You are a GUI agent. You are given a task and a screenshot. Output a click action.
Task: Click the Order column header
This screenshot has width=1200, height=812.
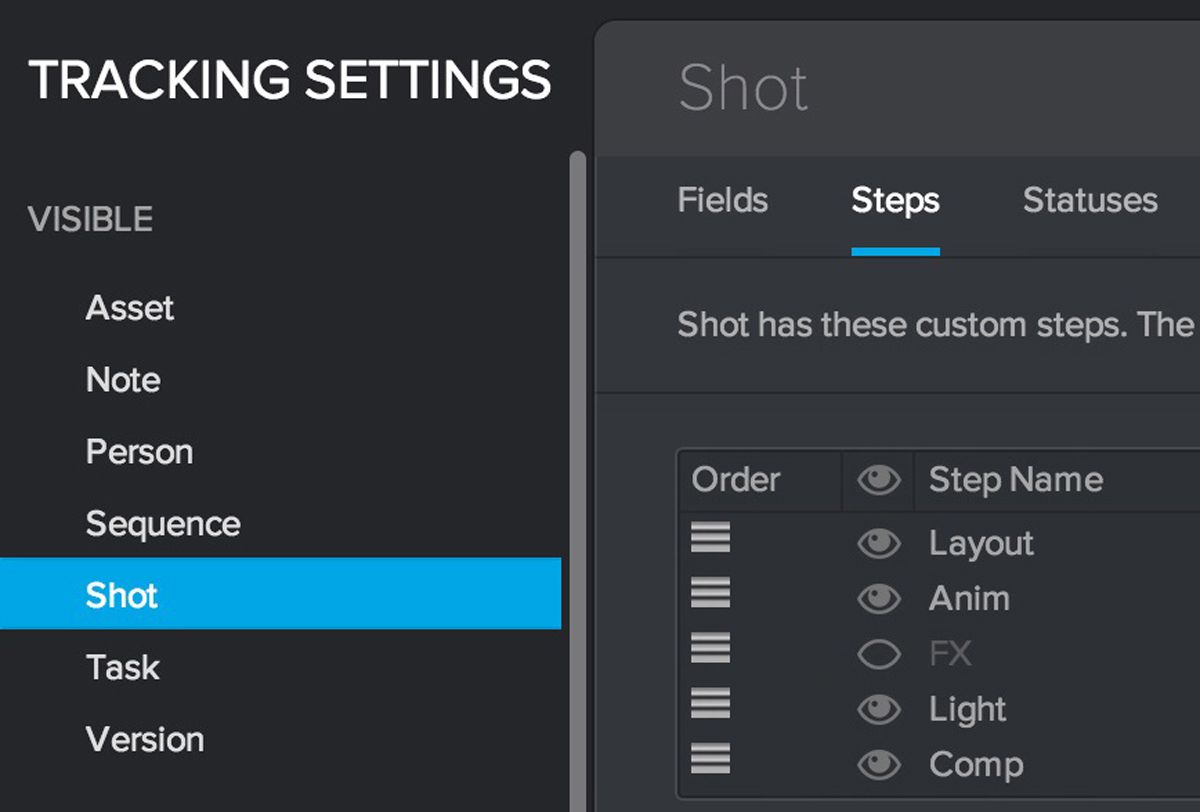pyautogui.click(x=736, y=480)
